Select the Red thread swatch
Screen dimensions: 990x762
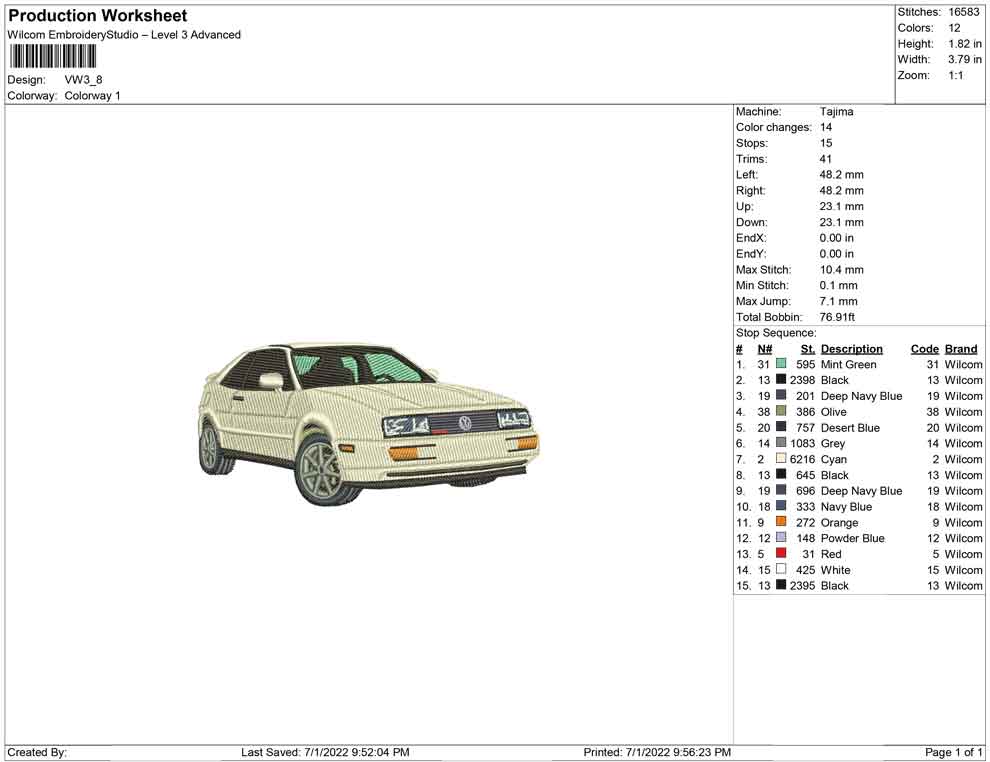tap(781, 554)
